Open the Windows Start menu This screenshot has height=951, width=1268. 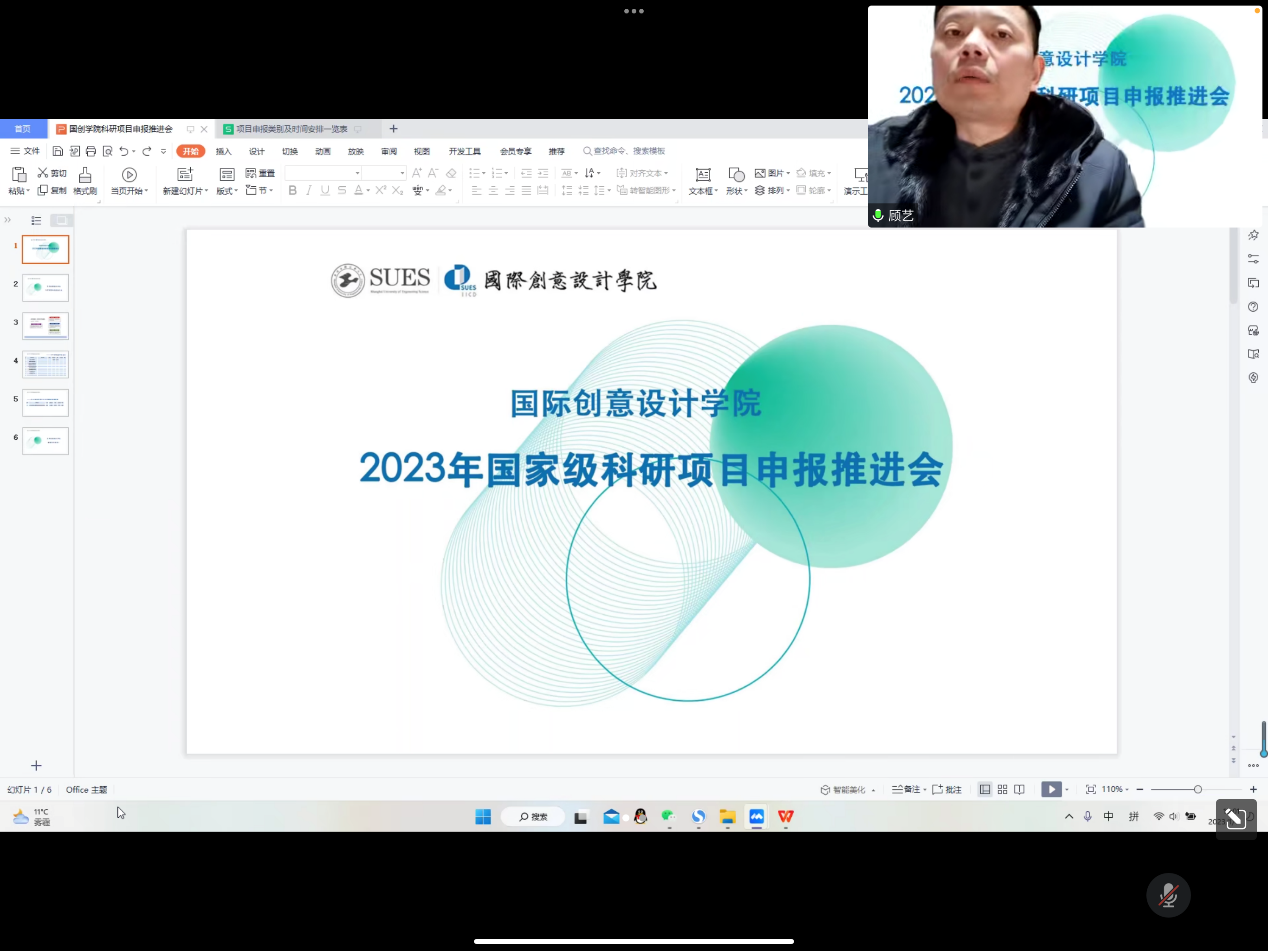click(483, 817)
